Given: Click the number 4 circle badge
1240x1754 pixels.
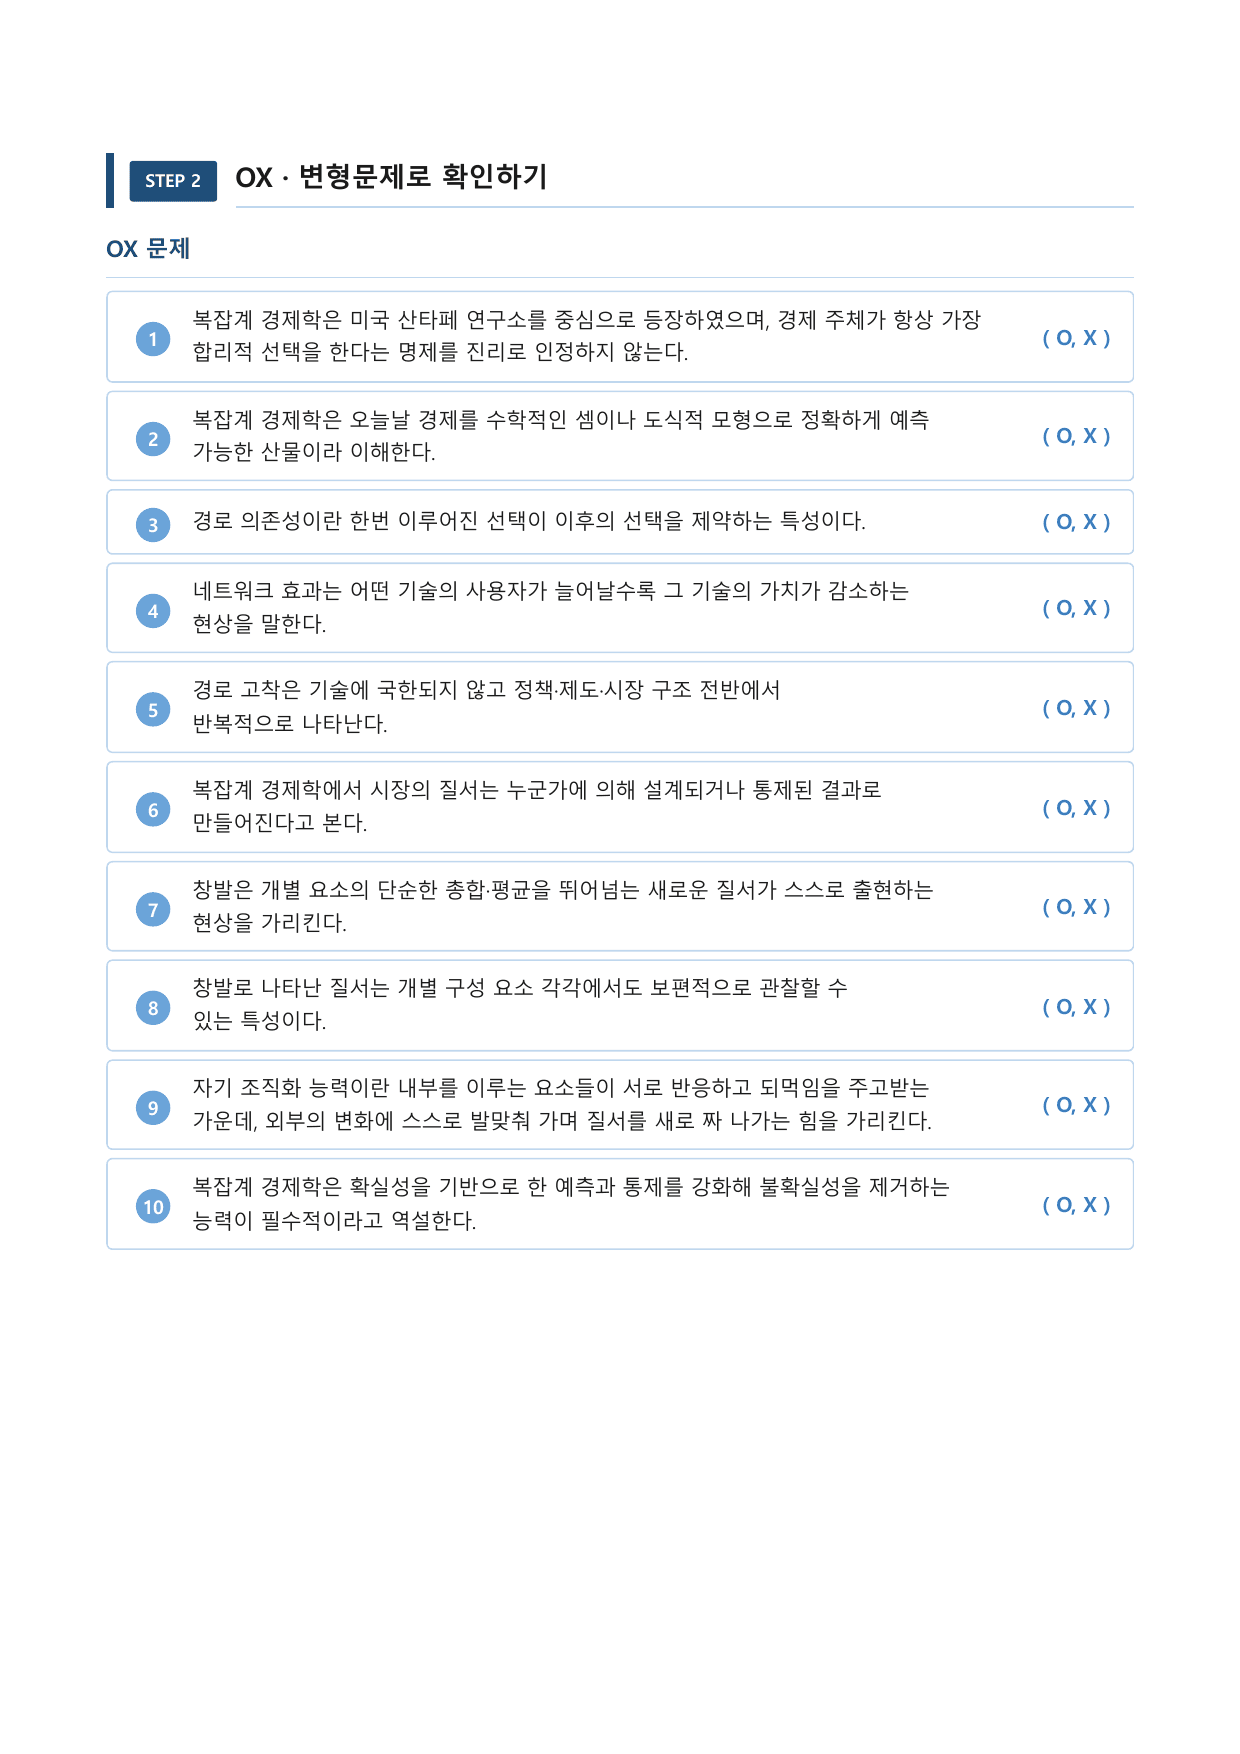Looking at the screenshot, I should [153, 611].
